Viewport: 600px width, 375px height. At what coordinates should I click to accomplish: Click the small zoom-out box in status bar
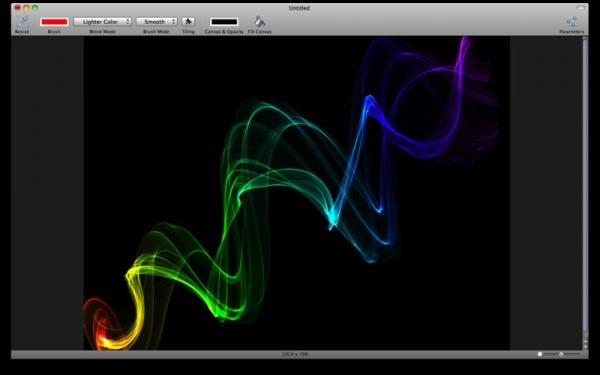click(x=540, y=354)
